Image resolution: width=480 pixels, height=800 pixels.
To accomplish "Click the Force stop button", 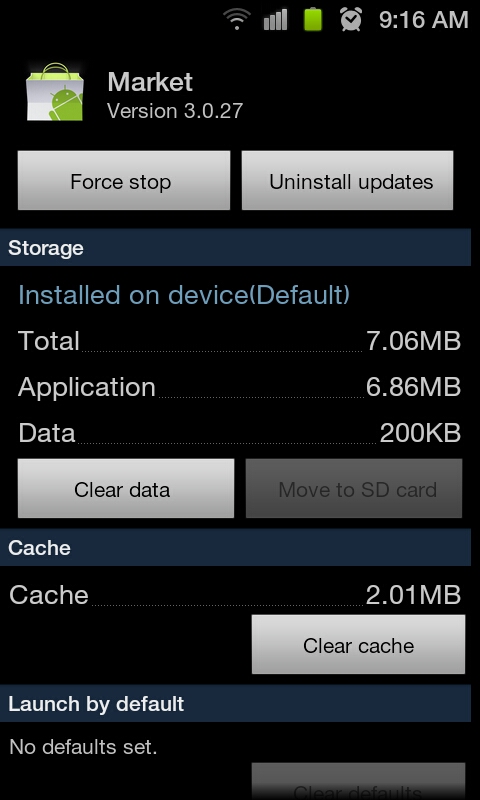I will pyautogui.click(x=124, y=180).
